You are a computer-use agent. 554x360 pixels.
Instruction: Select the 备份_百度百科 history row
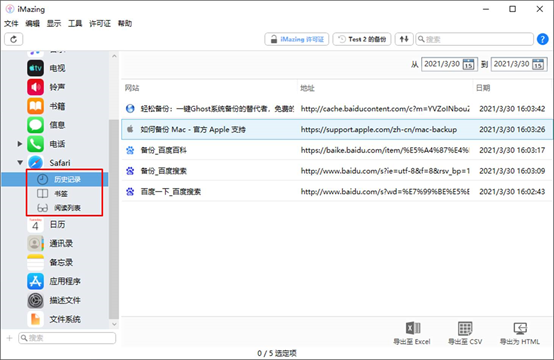click(x=336, y=151)
